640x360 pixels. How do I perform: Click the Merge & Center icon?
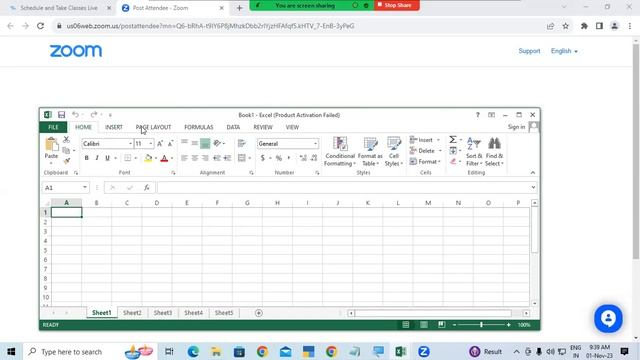pyautogui.click(x=242, y=158)
